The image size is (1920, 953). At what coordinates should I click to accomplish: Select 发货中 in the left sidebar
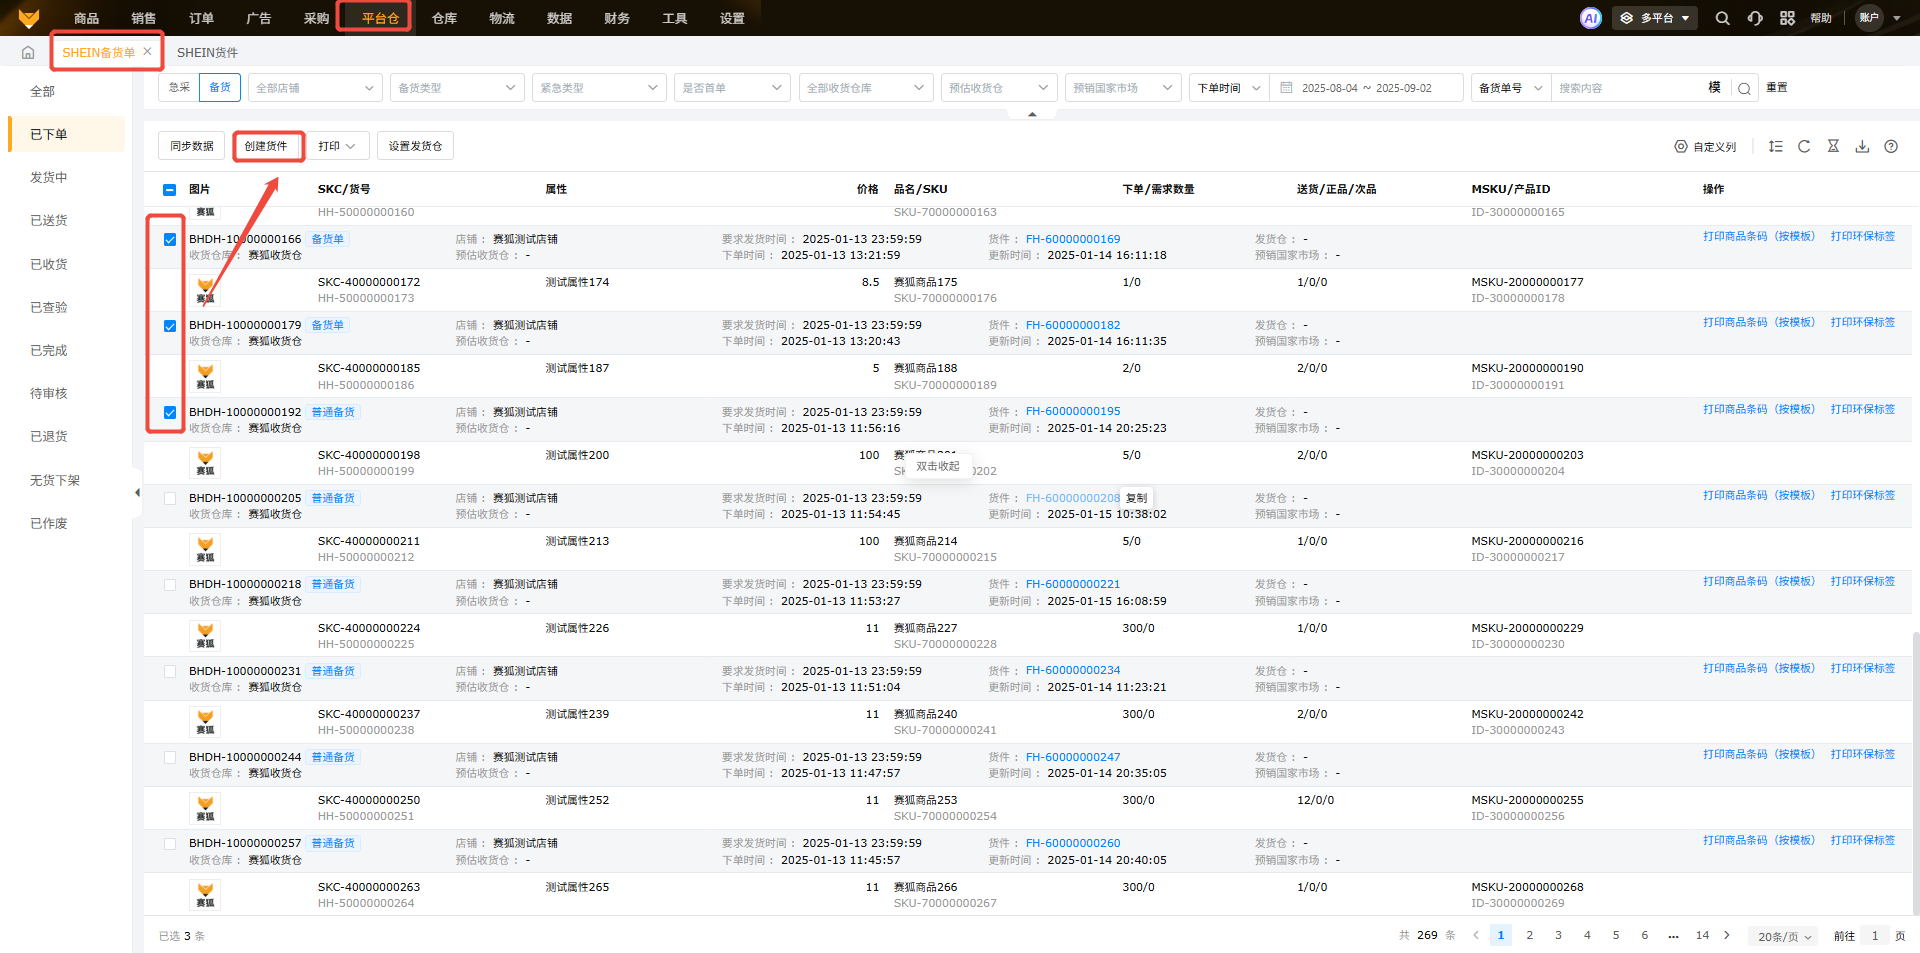[x=48, y=177]
